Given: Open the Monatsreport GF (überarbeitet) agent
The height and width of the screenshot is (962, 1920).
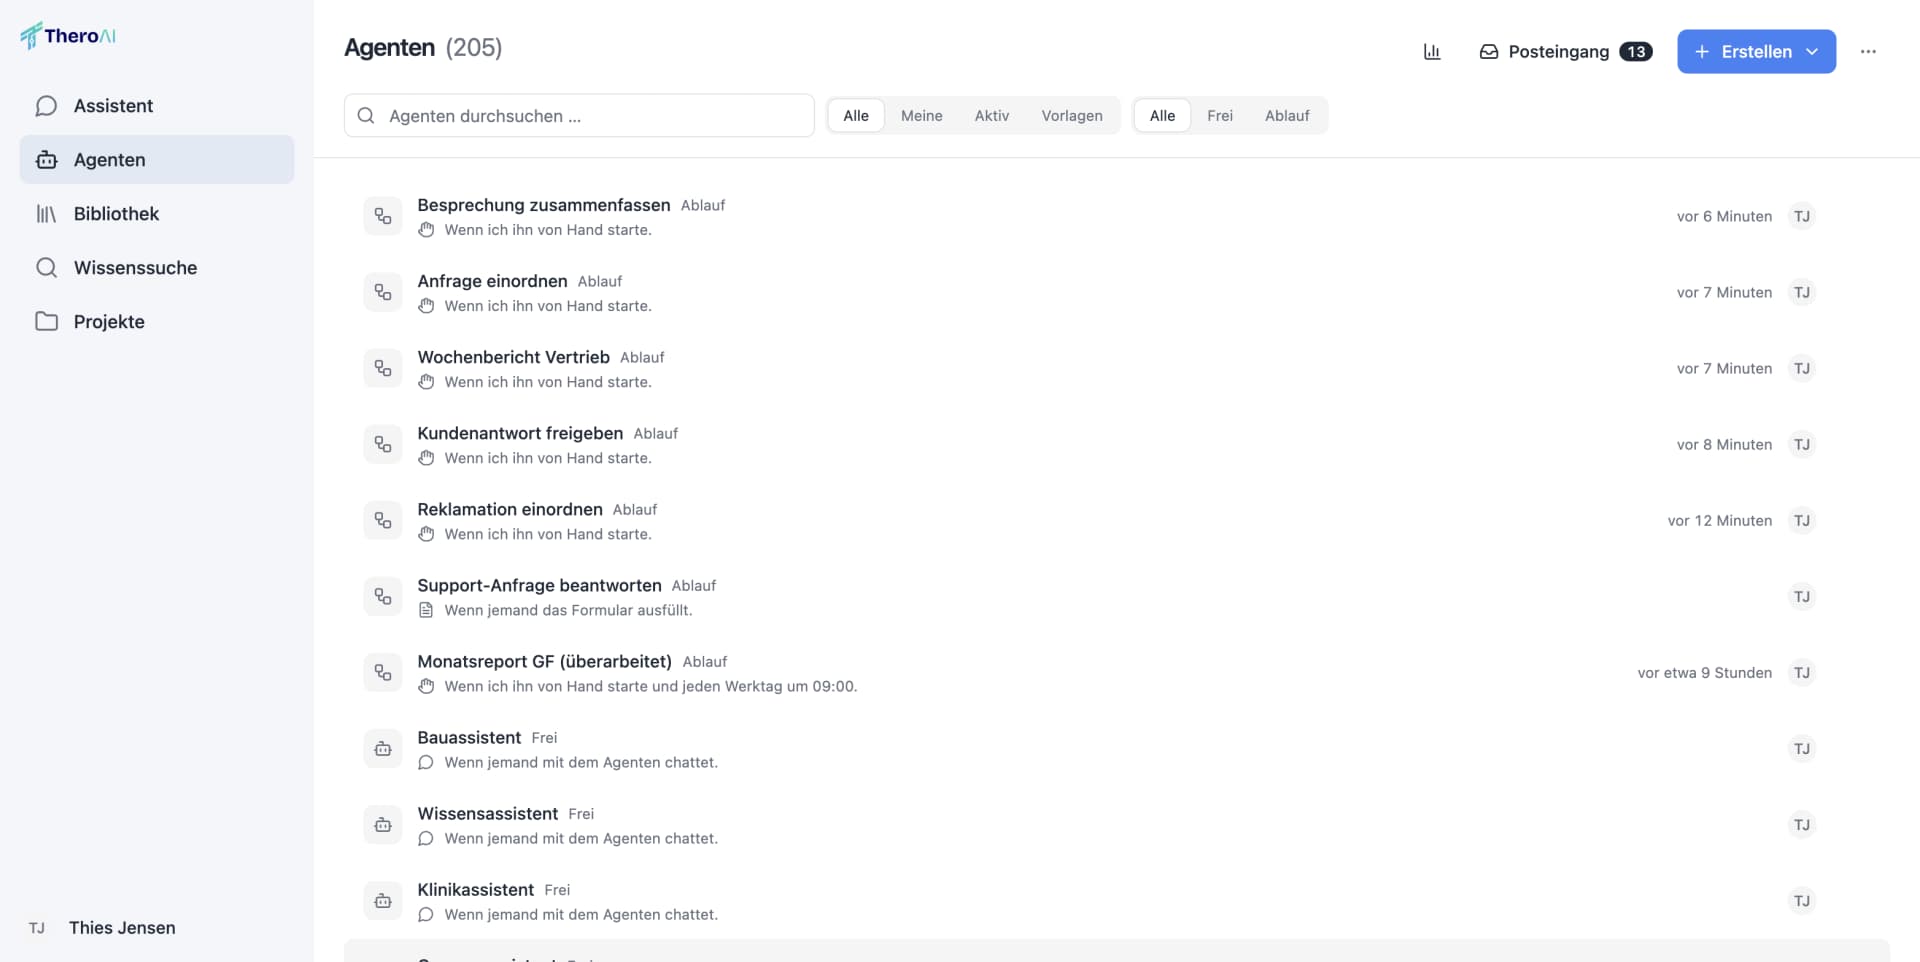Looking at the screenshot, I should click(1117, 672).
